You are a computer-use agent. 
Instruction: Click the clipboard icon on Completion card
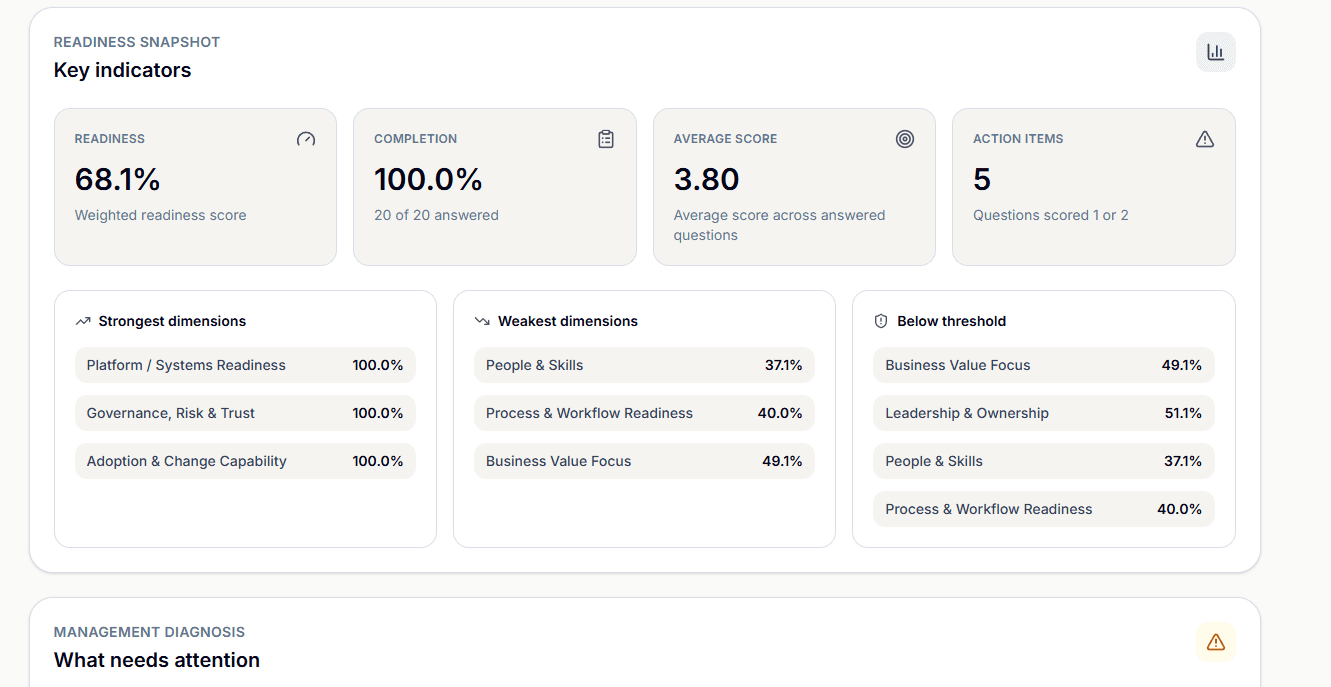pos(606,139)
